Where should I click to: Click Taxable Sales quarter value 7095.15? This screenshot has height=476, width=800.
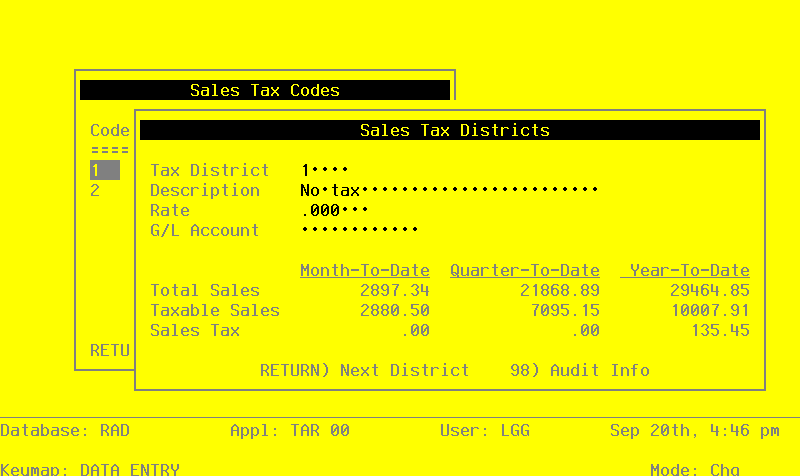(x=565, y=310)
